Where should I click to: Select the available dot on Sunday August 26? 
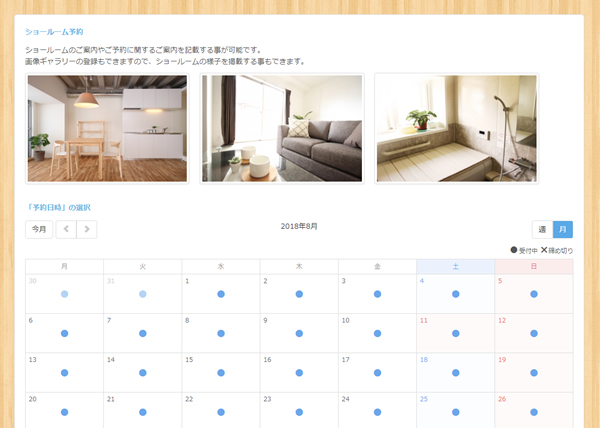(x=534, y=411)
